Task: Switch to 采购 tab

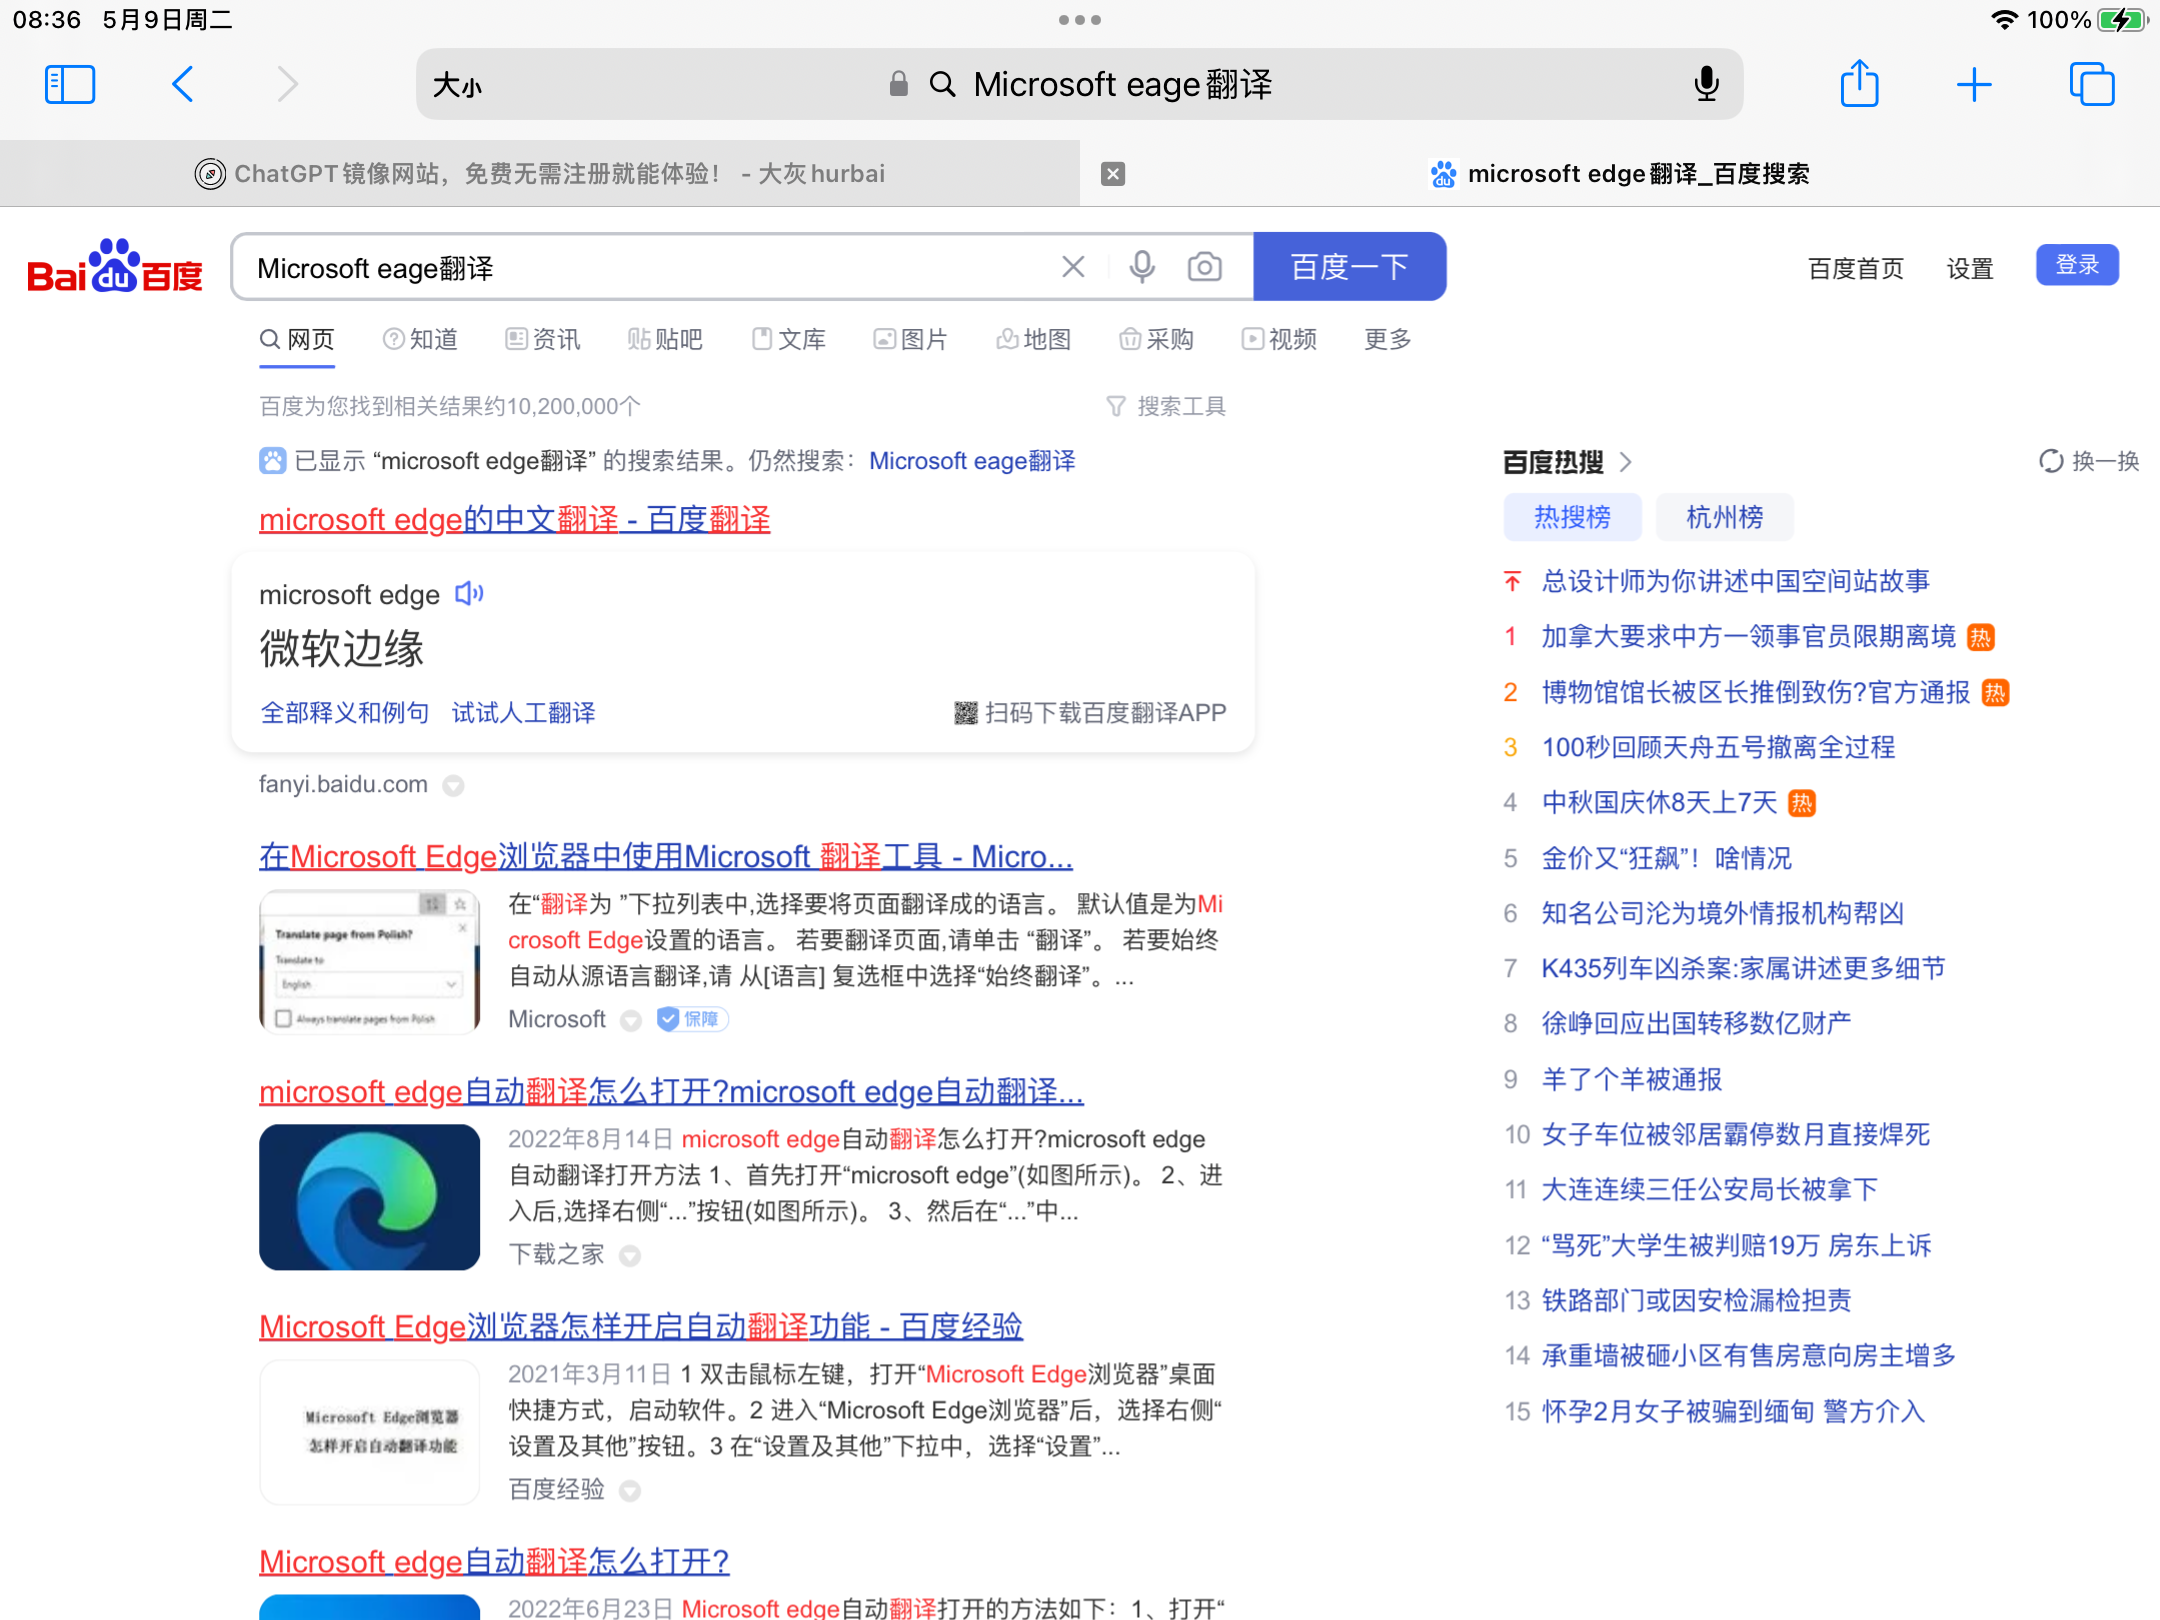Action: coord(1157,340)
